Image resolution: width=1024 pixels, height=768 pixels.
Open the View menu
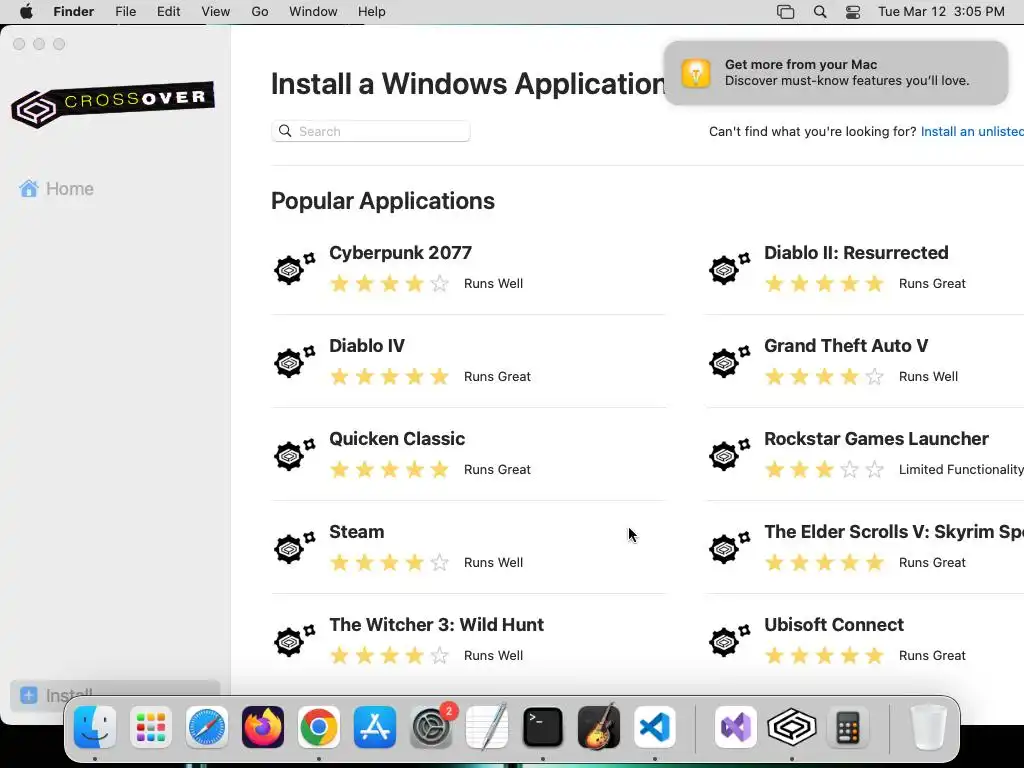(216, 12)
